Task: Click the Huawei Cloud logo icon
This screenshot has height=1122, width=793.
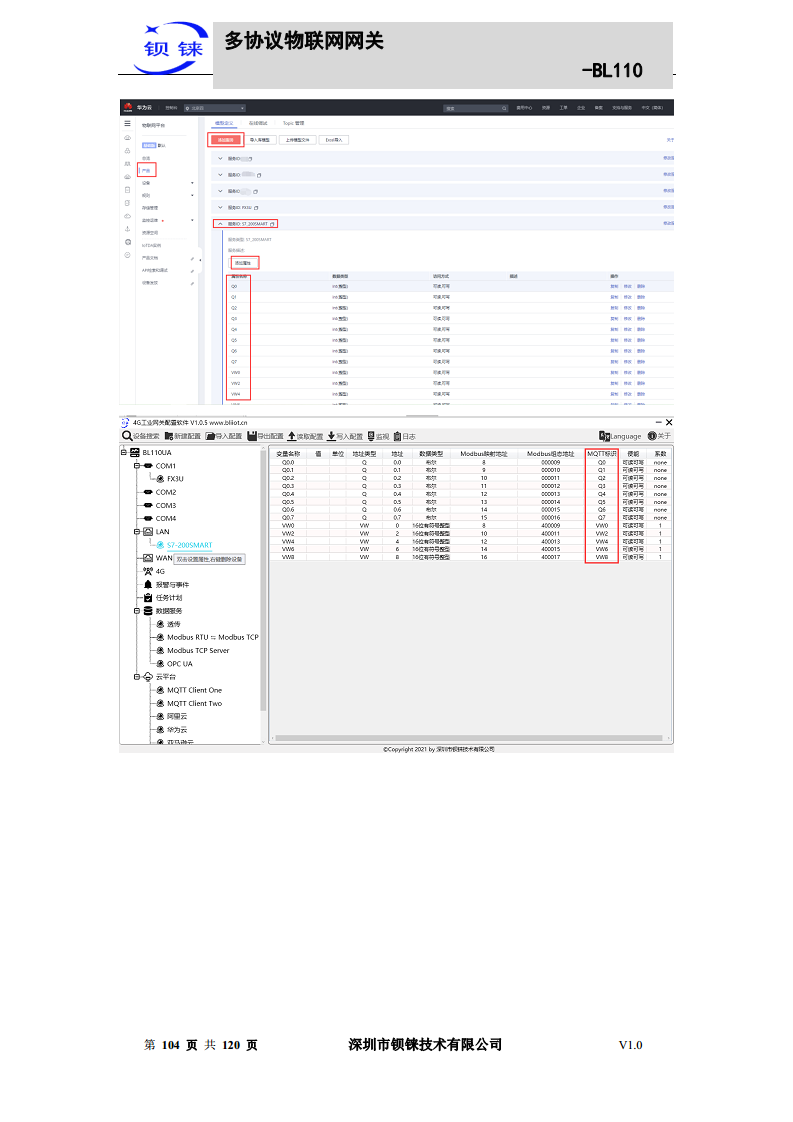Action: [127, 107]
